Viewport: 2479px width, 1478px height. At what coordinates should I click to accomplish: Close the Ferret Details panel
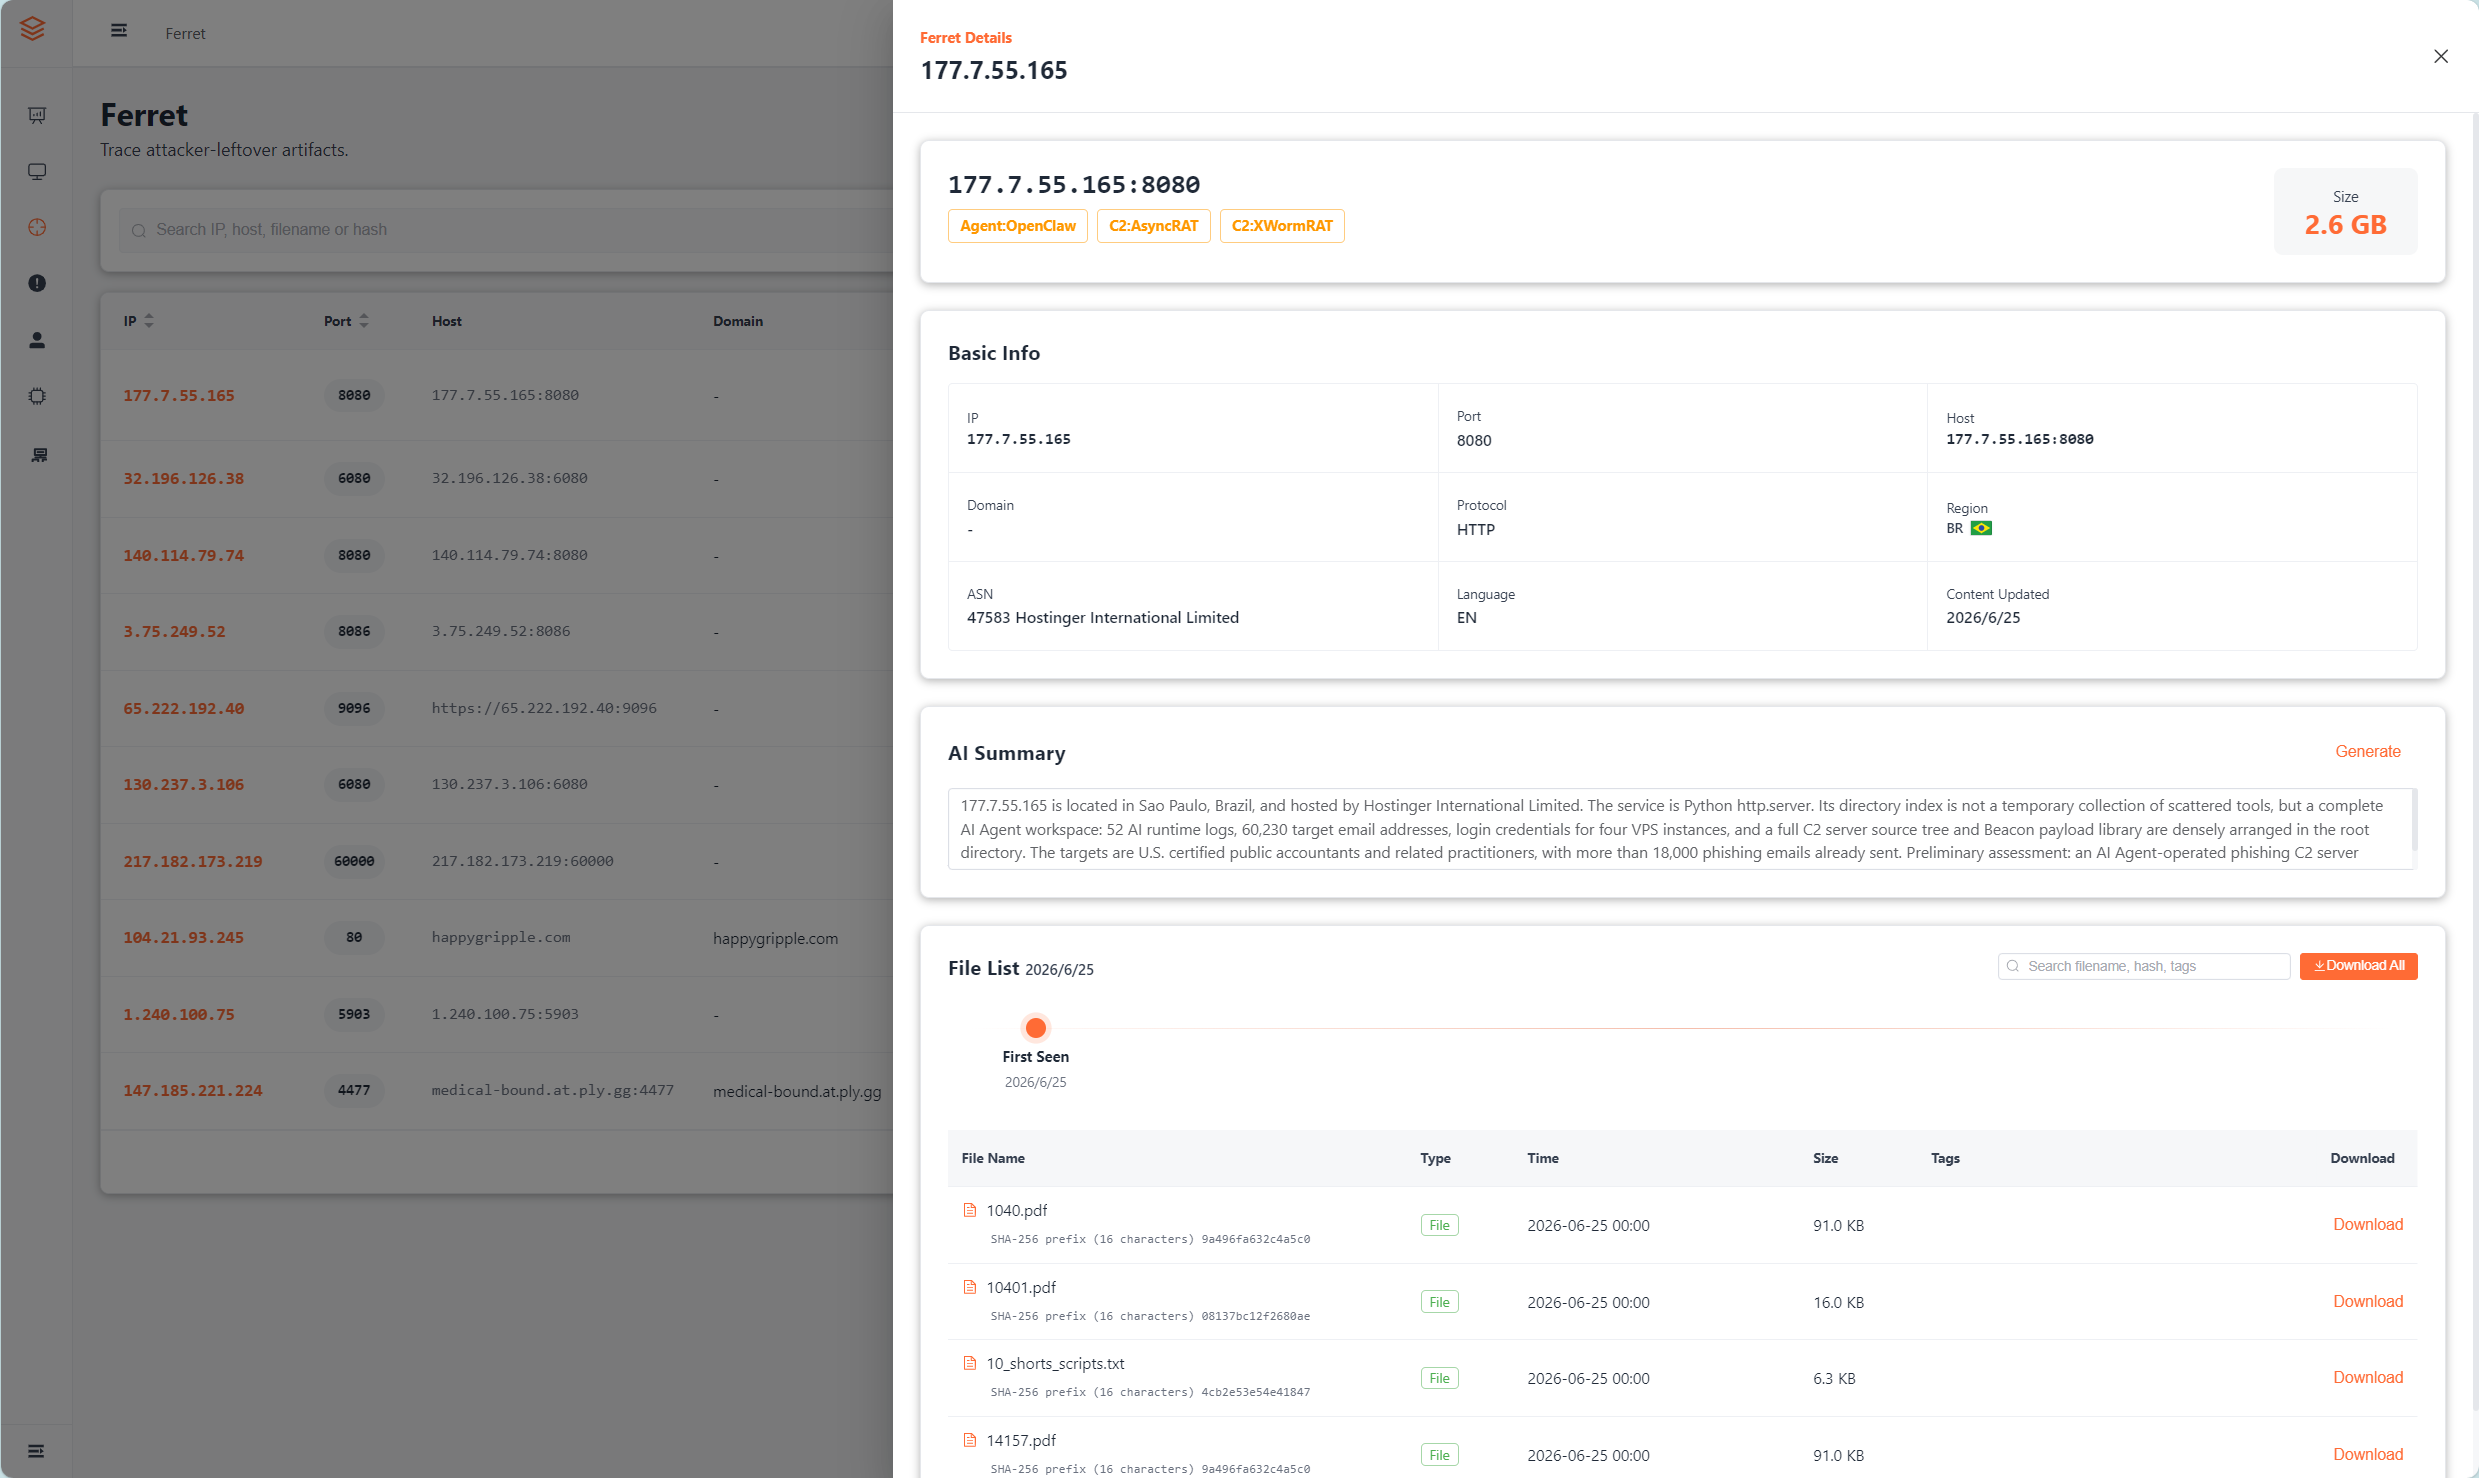2441,56
